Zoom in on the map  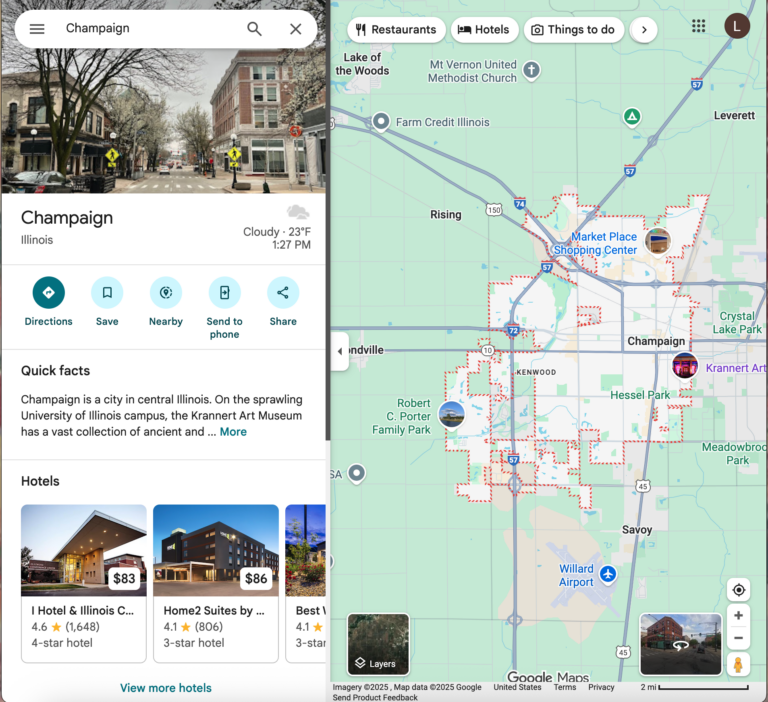pos(738,616)
